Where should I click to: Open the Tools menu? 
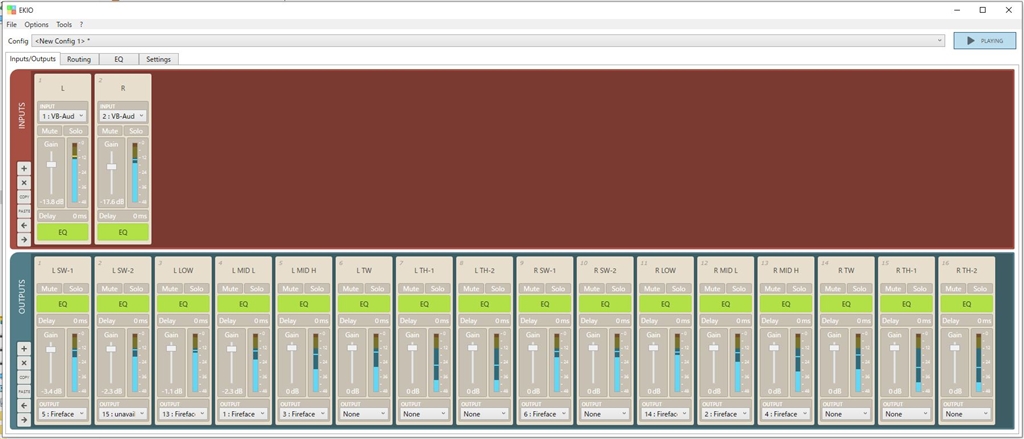point(64,24)
